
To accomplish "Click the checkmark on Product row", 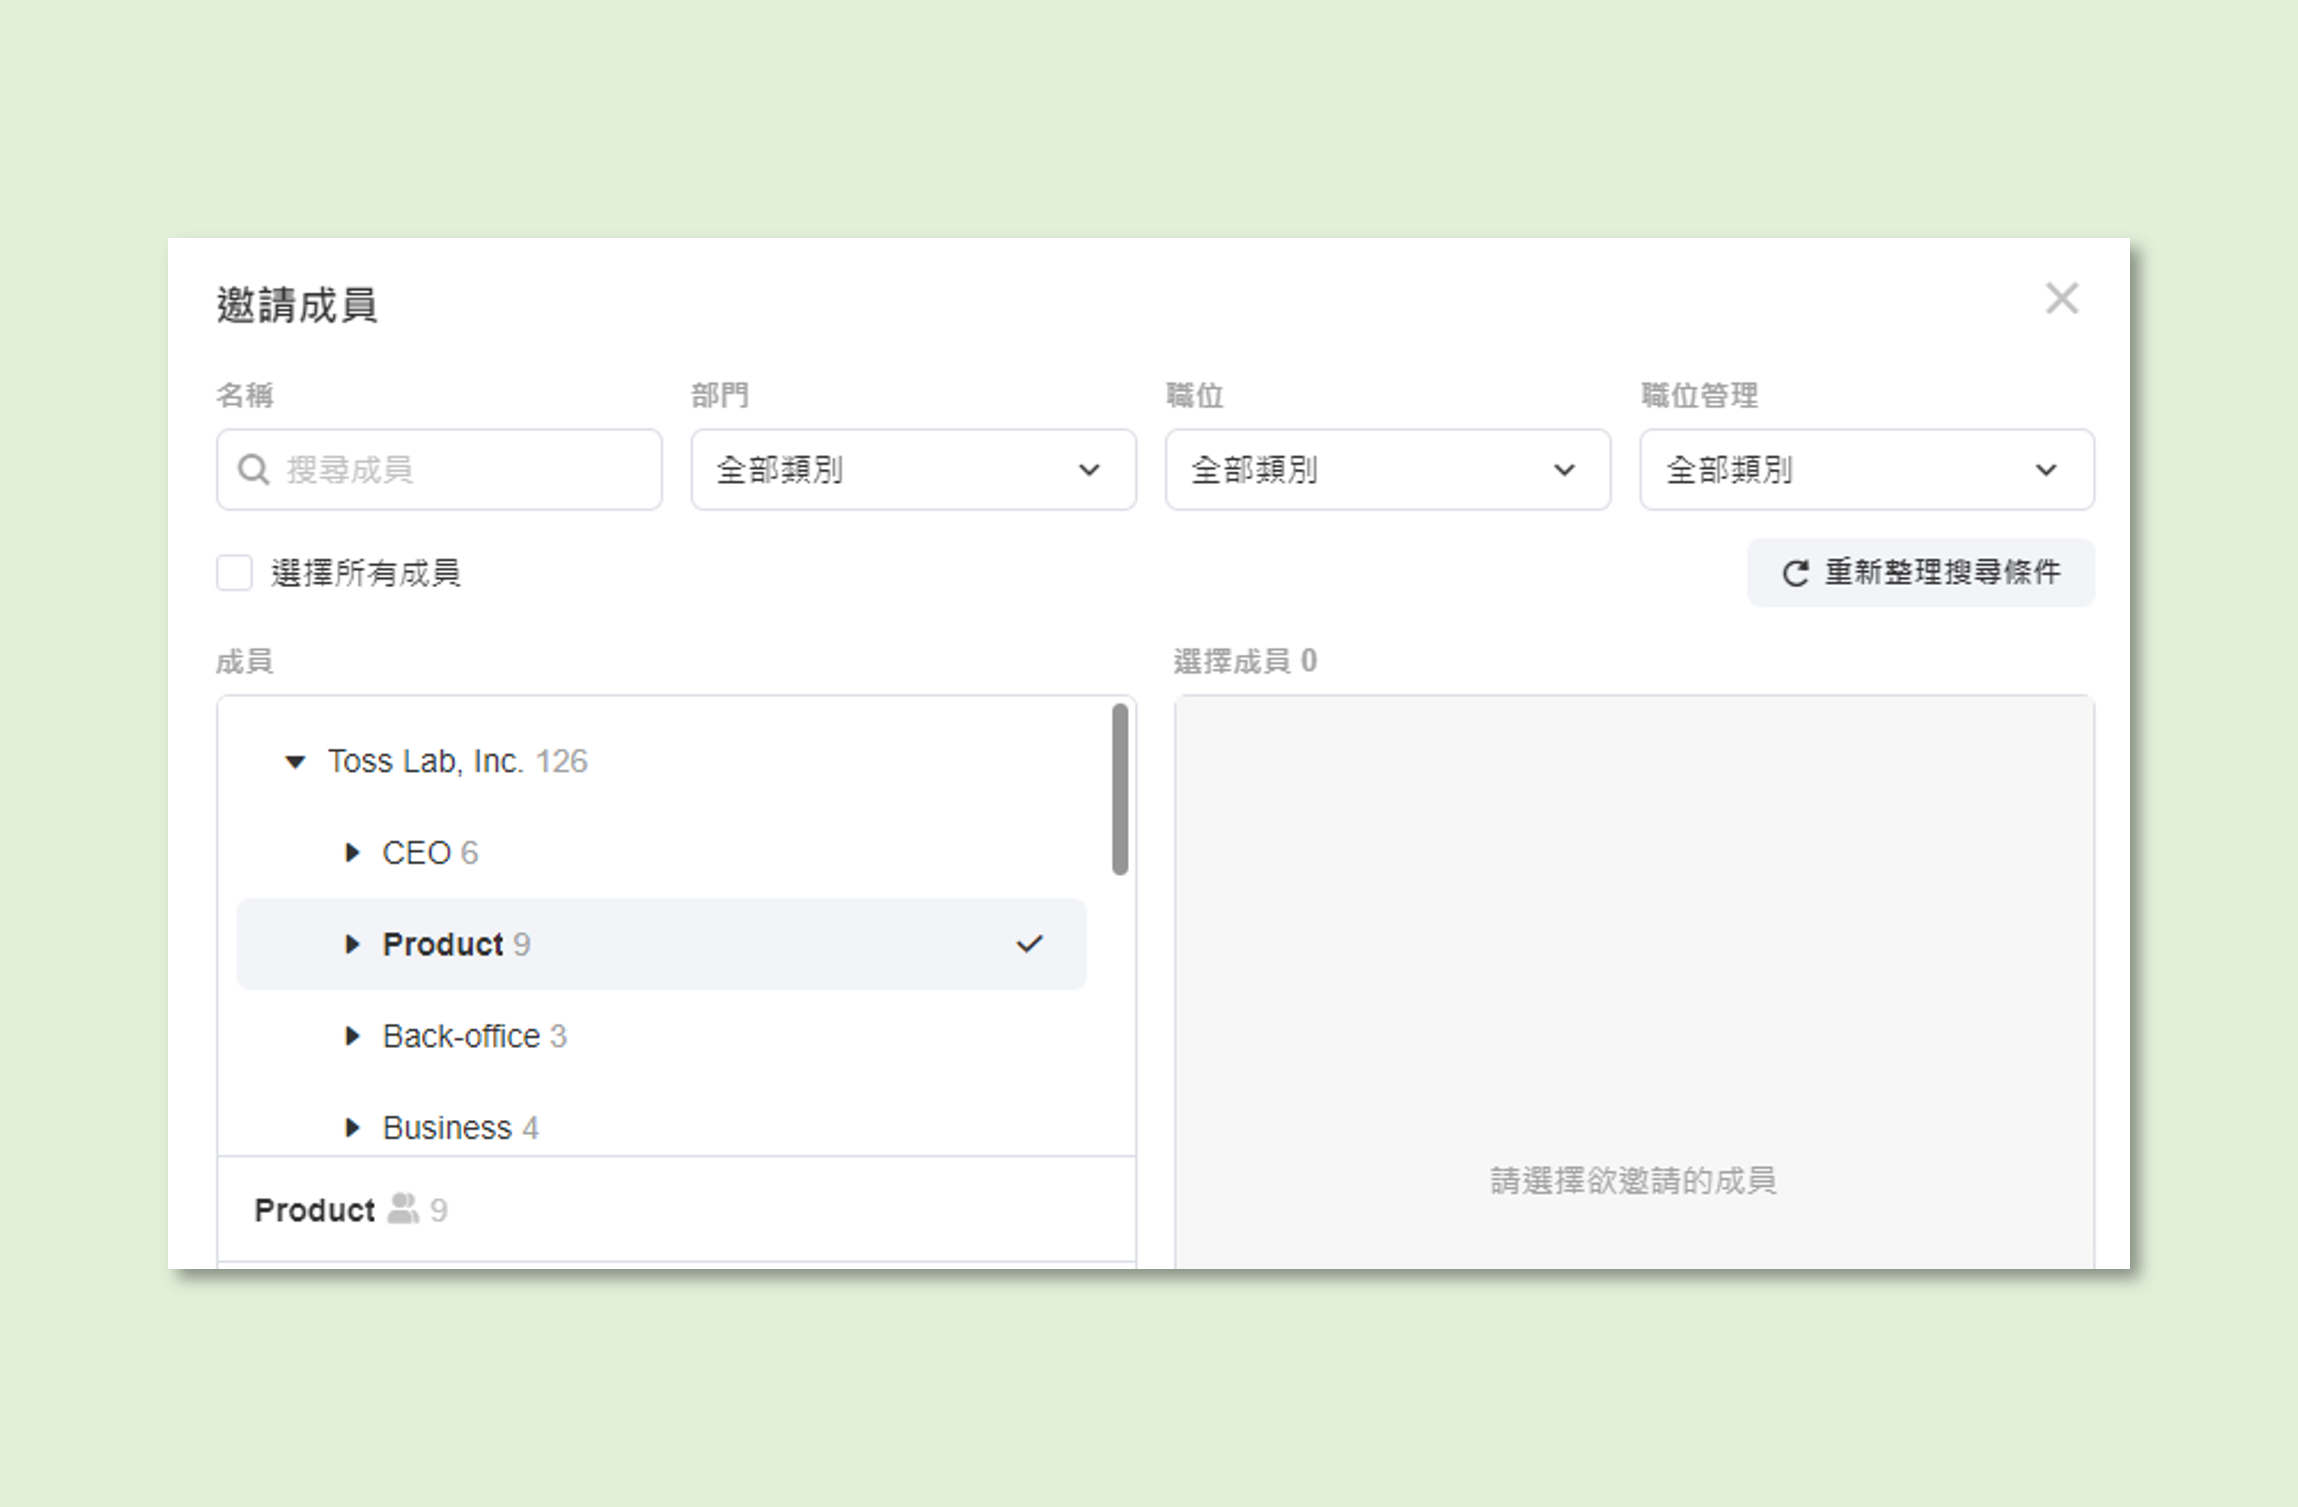I will tap(1029, 944).
